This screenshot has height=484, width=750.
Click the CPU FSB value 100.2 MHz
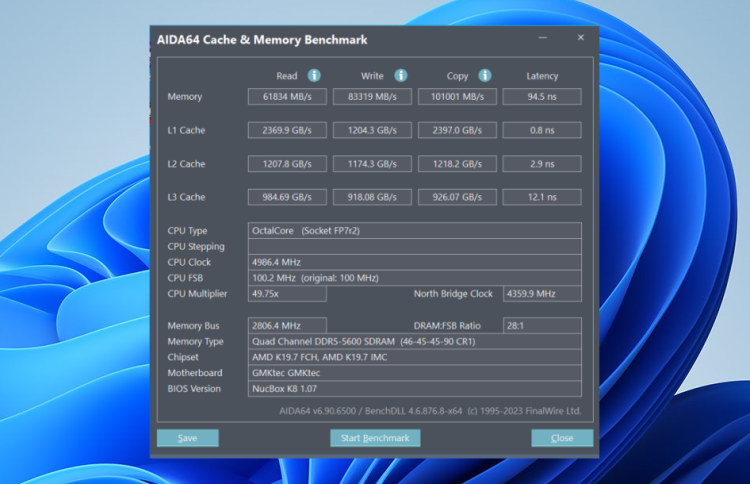pos(415,278)
